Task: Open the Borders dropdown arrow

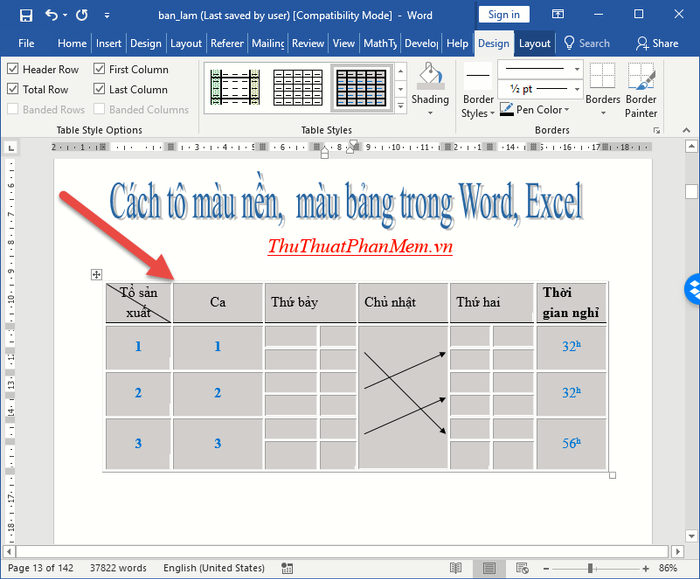Action: click(x=603, y=113)
